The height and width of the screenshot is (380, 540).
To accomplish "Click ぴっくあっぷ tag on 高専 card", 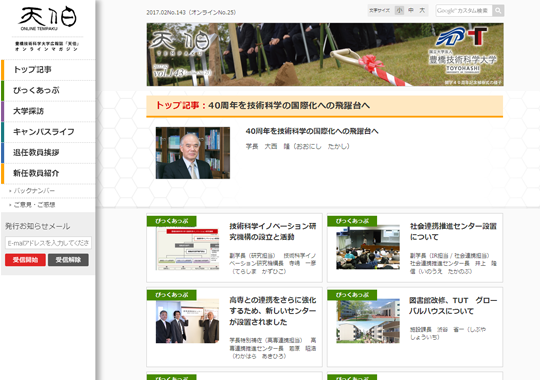I will pyautogui.click(x=172, y=295).
